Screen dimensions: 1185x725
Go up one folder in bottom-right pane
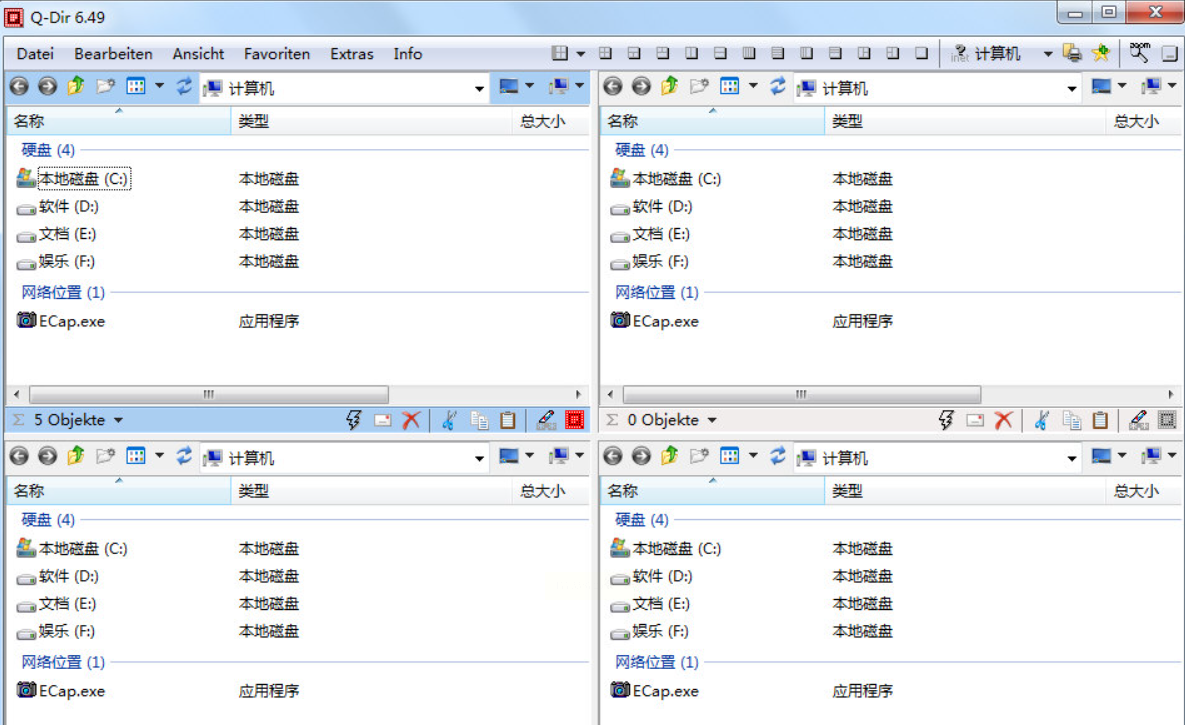coord(670,456)
